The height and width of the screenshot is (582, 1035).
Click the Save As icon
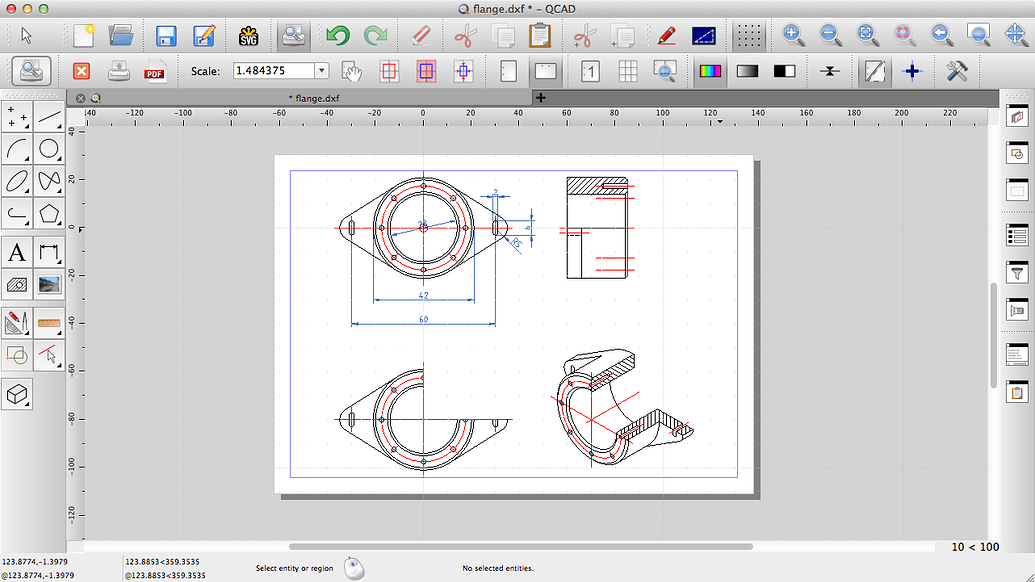pos(203,35)
